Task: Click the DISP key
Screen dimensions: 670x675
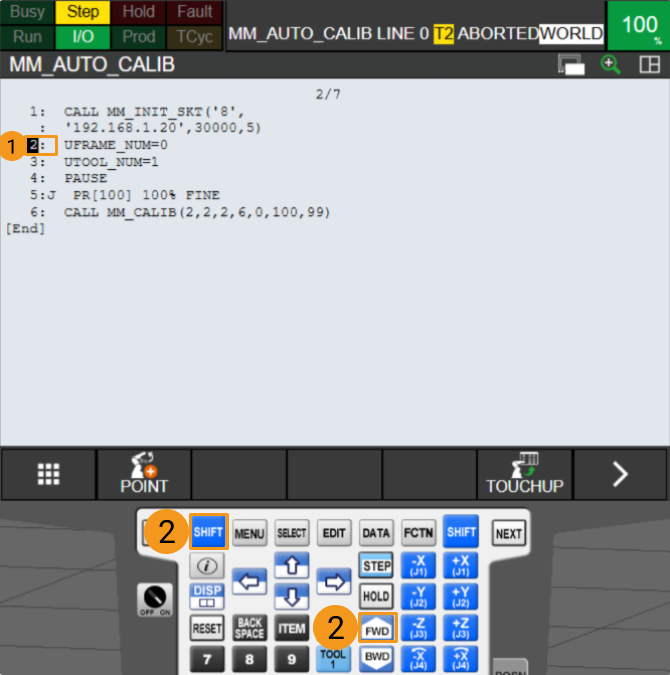Action: click(207, 596)
